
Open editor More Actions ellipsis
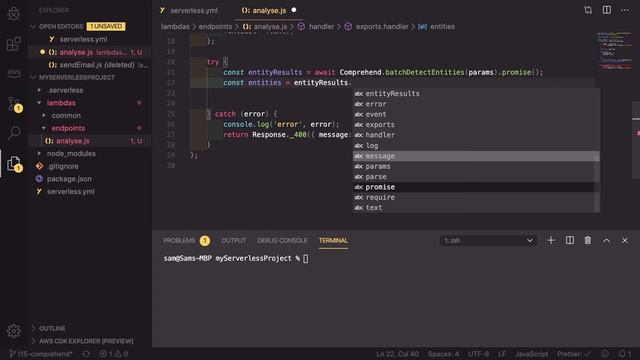[625, 10]
